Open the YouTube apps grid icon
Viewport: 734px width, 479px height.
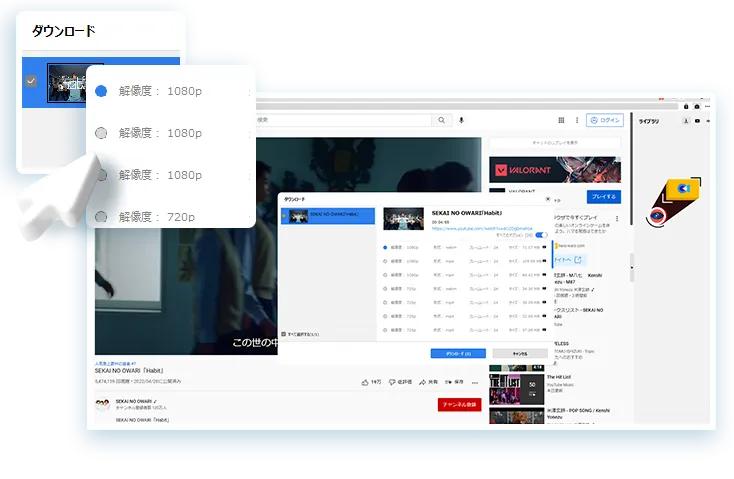561,120
